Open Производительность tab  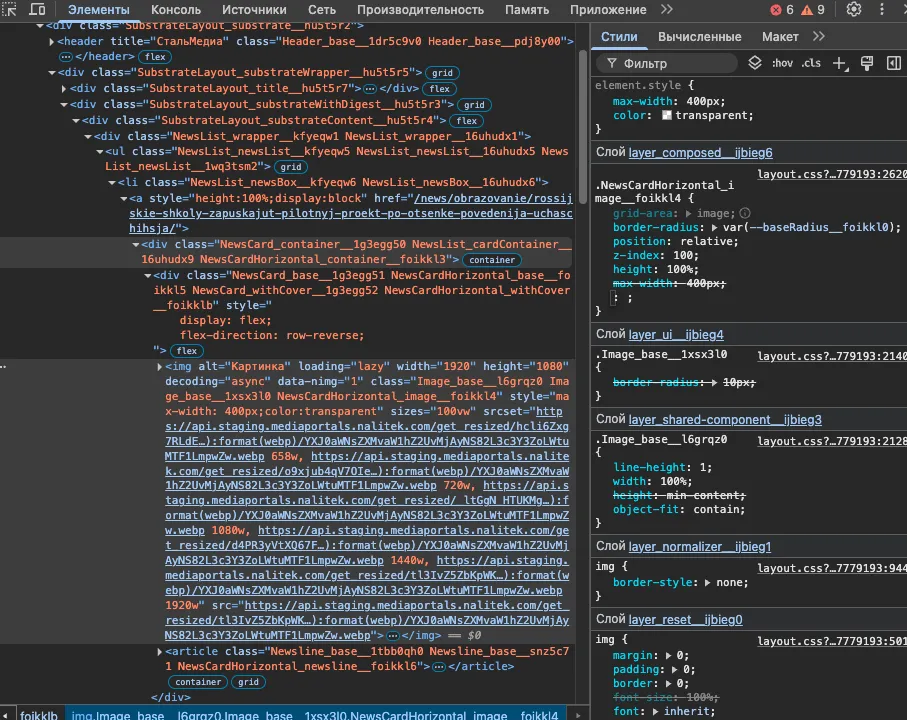click(420, 10)
